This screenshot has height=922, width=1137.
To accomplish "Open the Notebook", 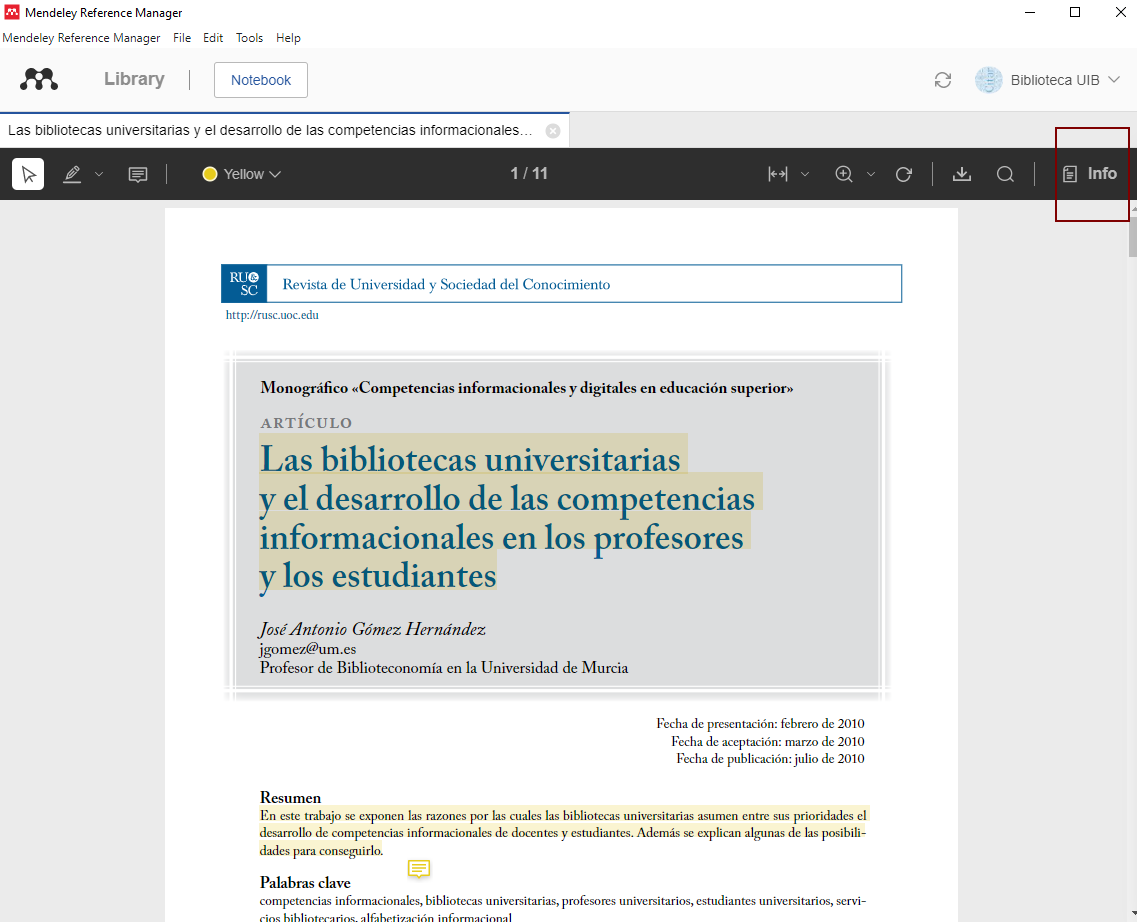I will point(261,80).
